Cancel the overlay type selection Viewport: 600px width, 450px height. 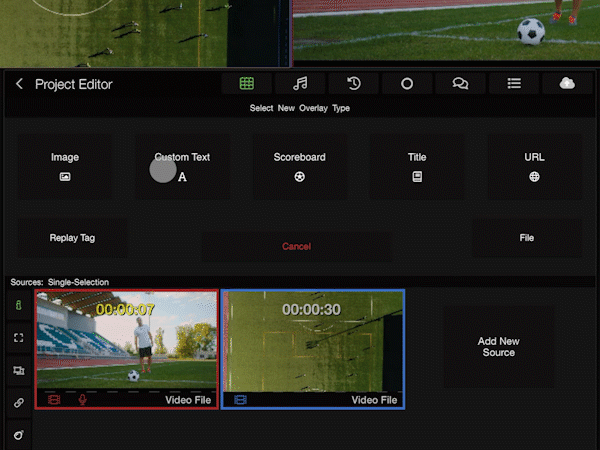pos(296,246)
